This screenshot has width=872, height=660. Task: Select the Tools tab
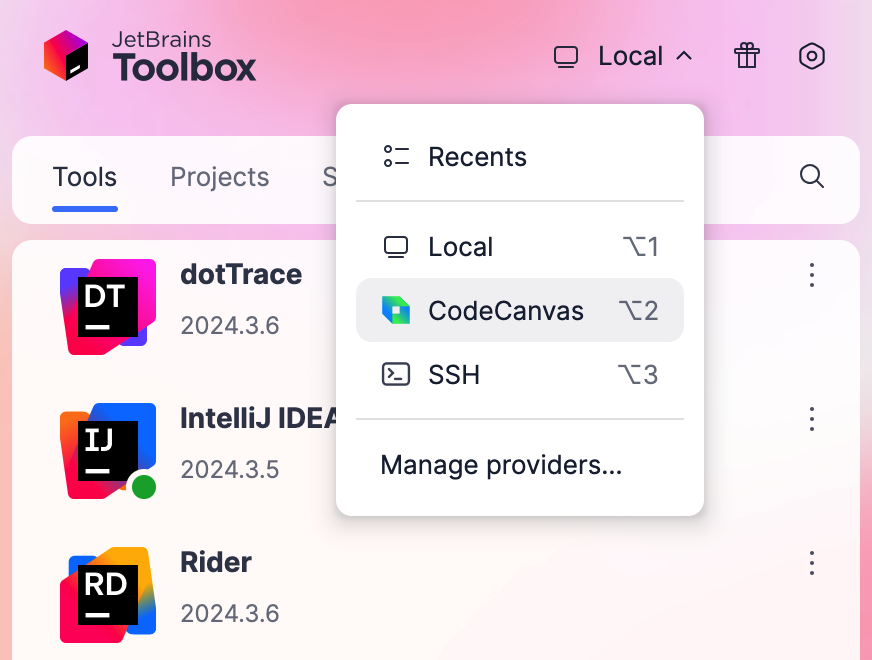[84, 177]
